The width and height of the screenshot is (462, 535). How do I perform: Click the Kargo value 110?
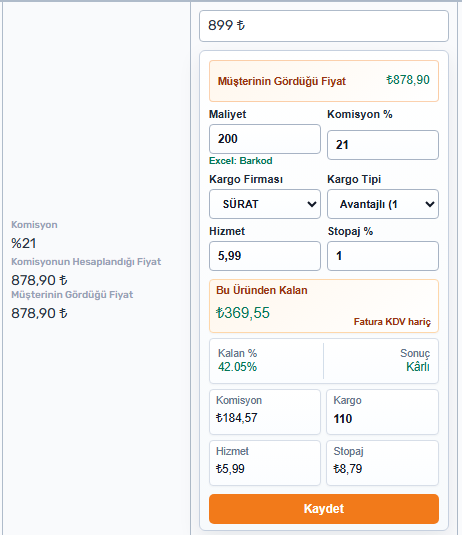(343, 419)
